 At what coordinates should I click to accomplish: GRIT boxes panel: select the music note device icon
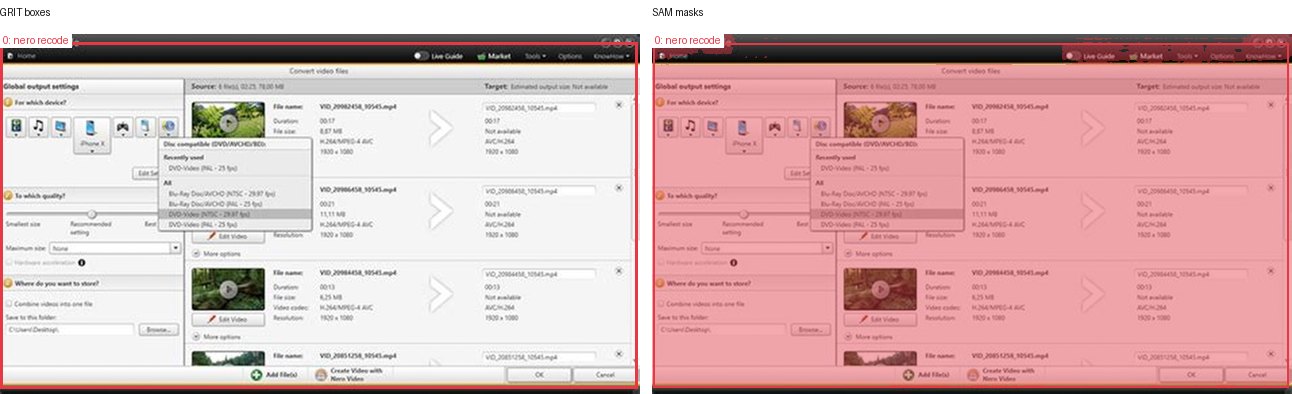pos(39,126)
